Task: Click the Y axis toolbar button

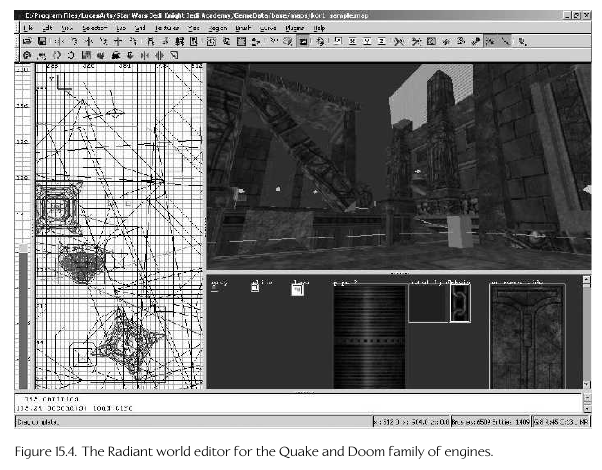Action: [369, 42]
